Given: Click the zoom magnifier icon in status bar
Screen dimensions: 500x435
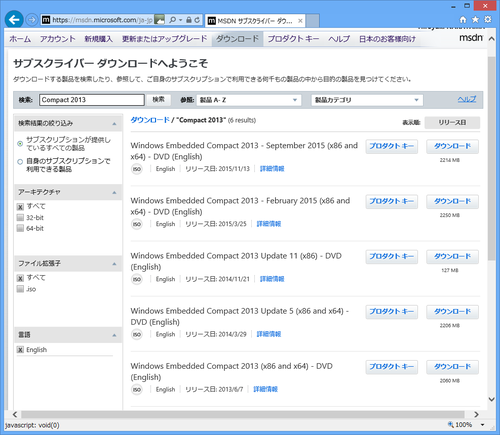Looking at the screenshot, I should (x=451, y=425).
